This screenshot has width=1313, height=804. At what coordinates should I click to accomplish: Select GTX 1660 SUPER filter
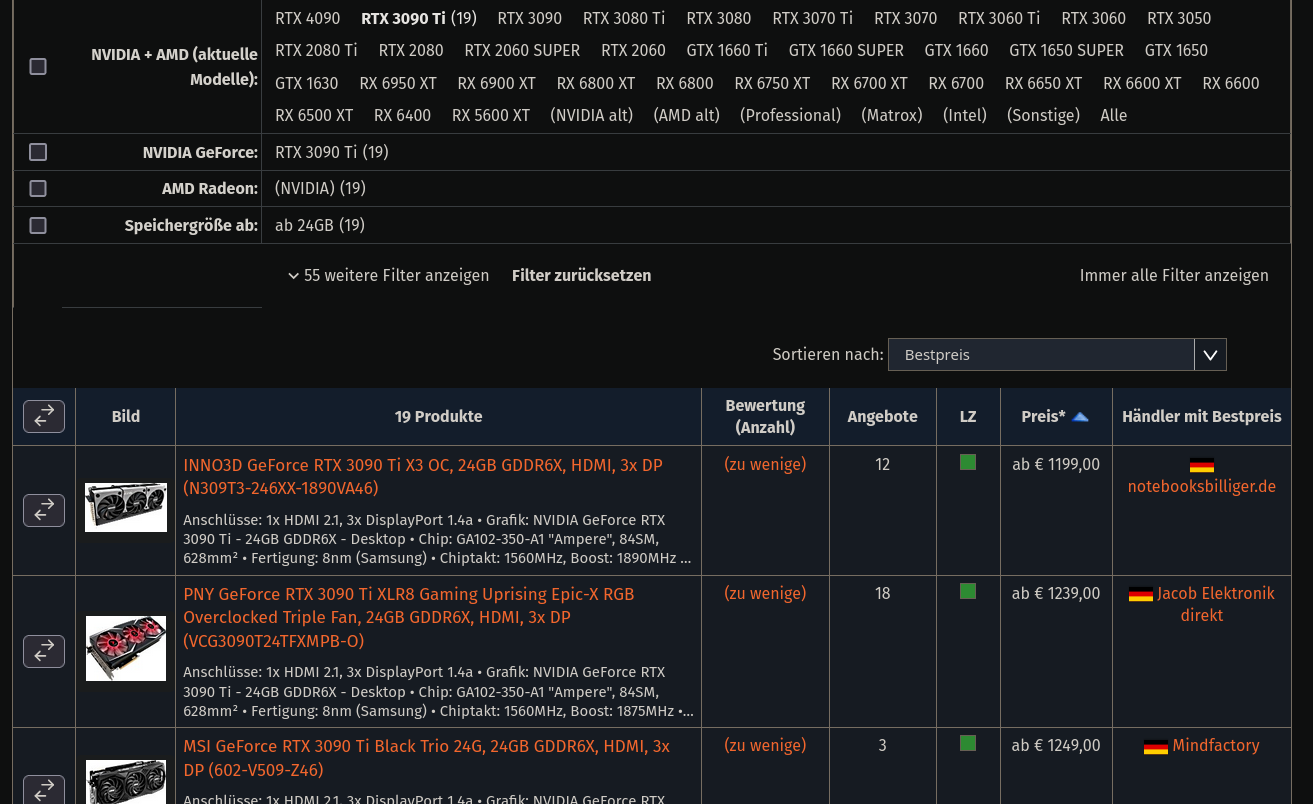(846, 51)
